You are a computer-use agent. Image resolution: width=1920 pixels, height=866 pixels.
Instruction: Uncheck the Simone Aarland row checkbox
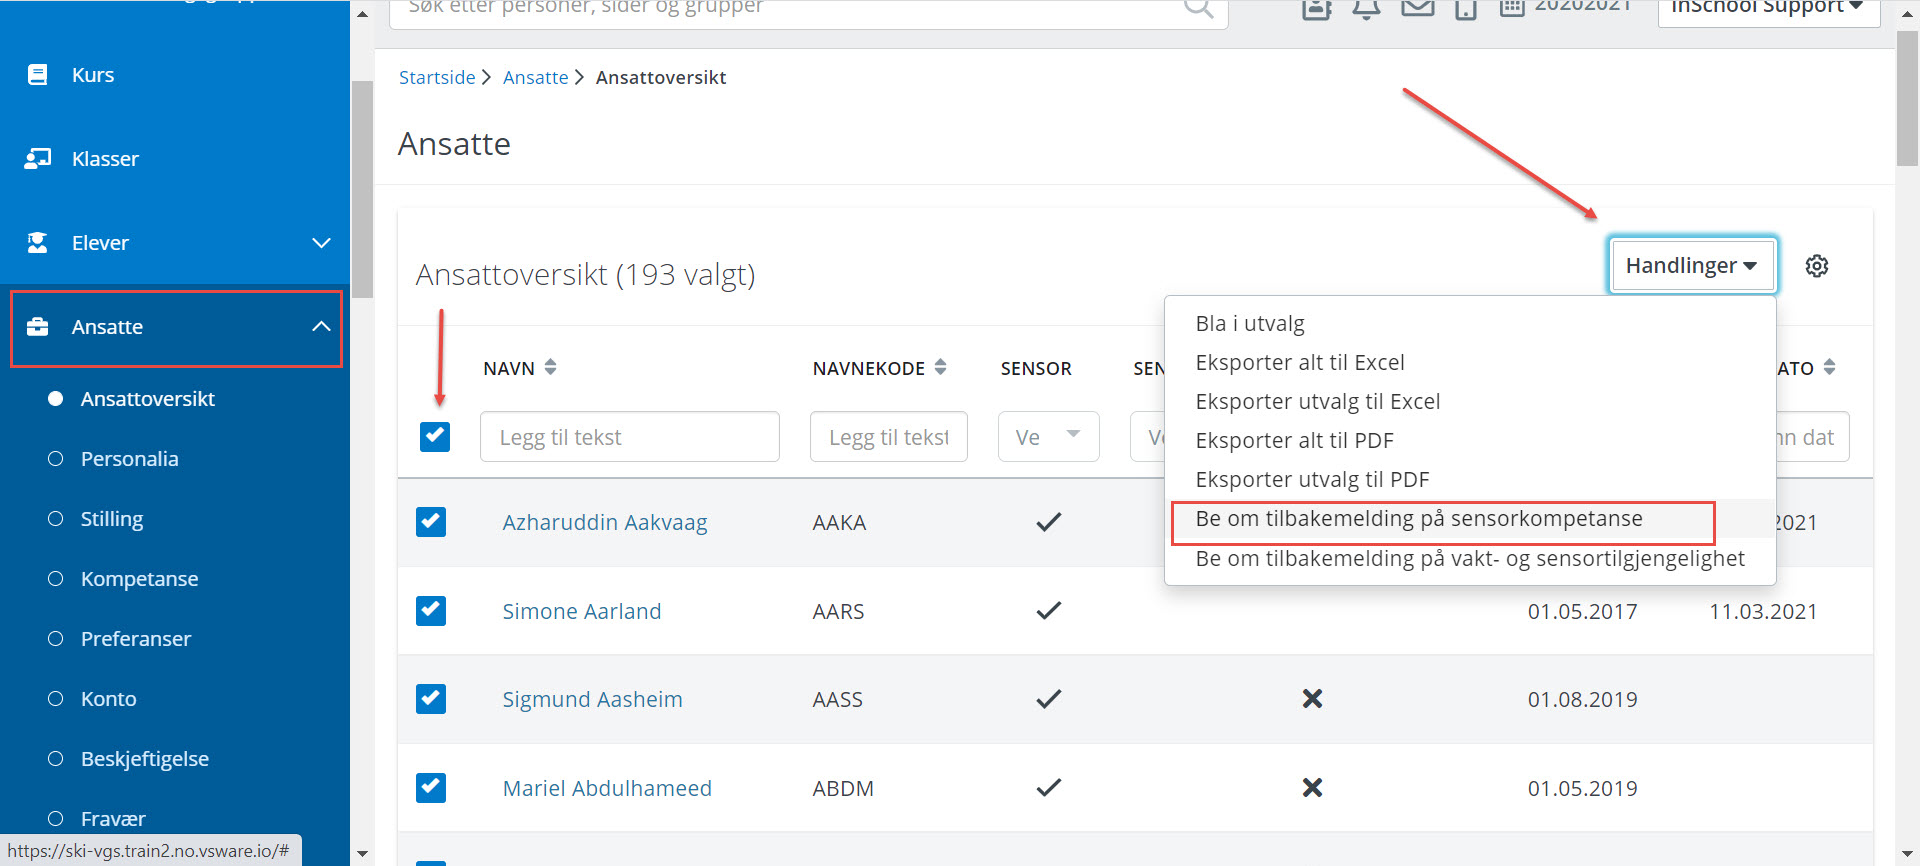431,610
